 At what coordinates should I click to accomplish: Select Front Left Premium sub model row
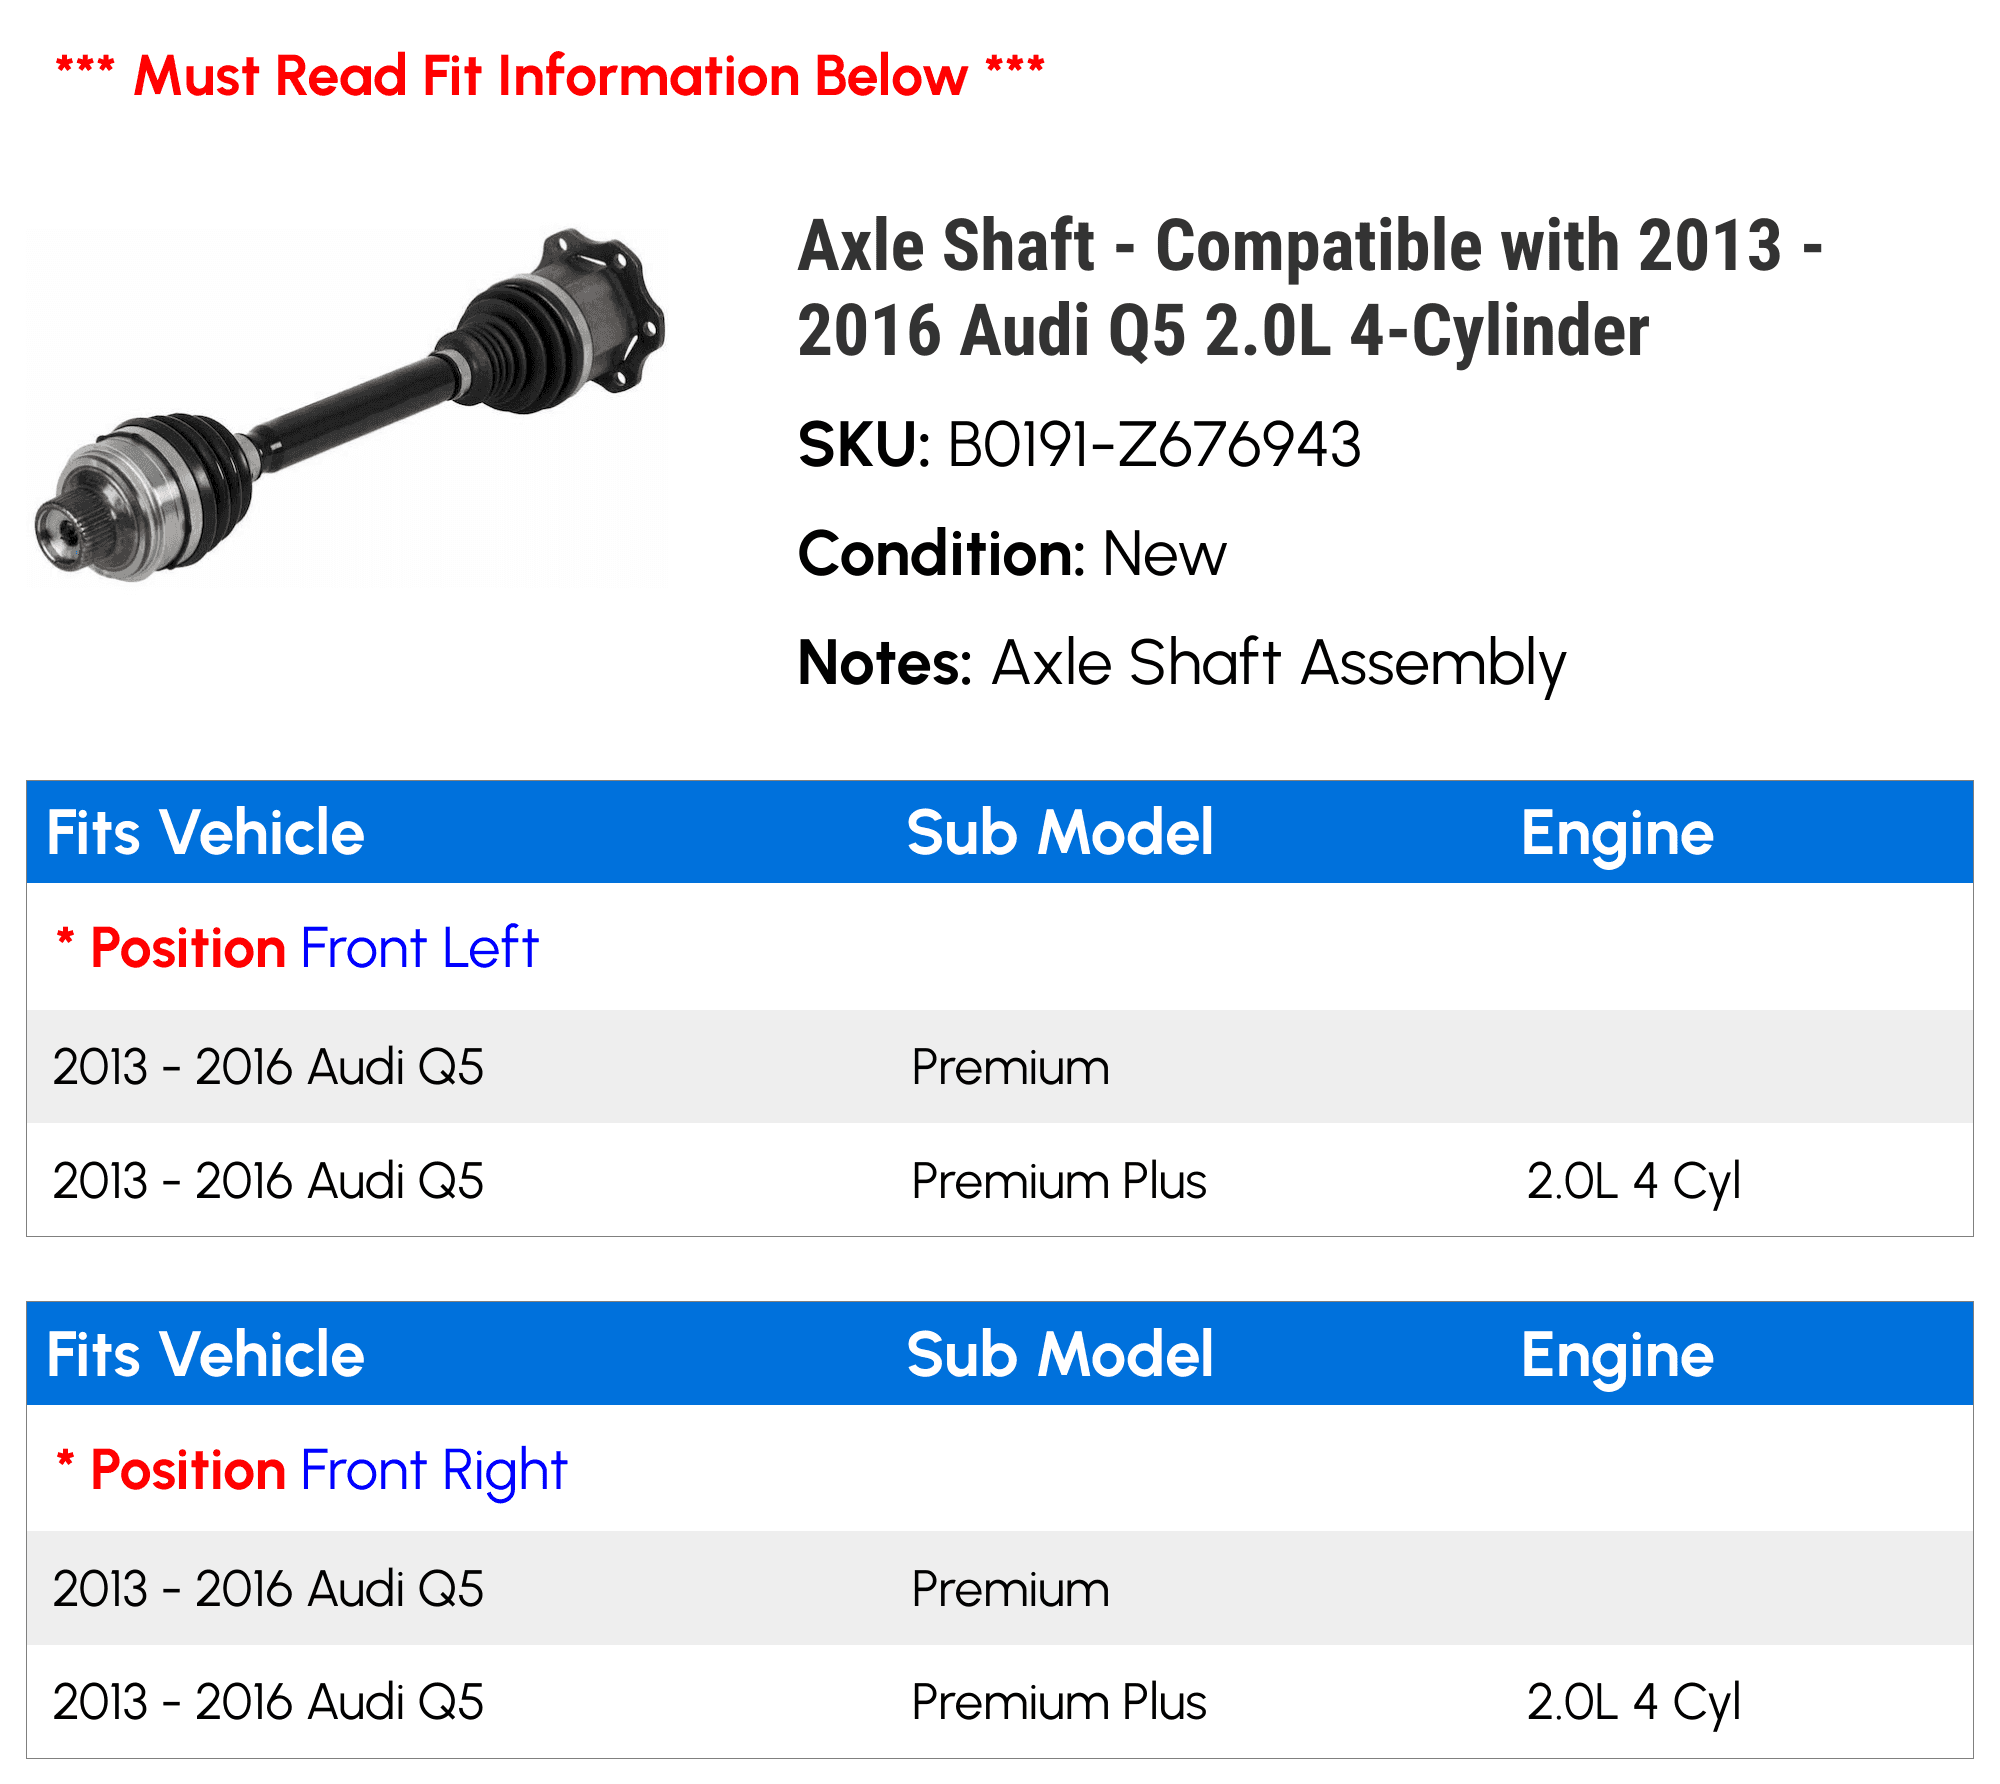1000,1067
